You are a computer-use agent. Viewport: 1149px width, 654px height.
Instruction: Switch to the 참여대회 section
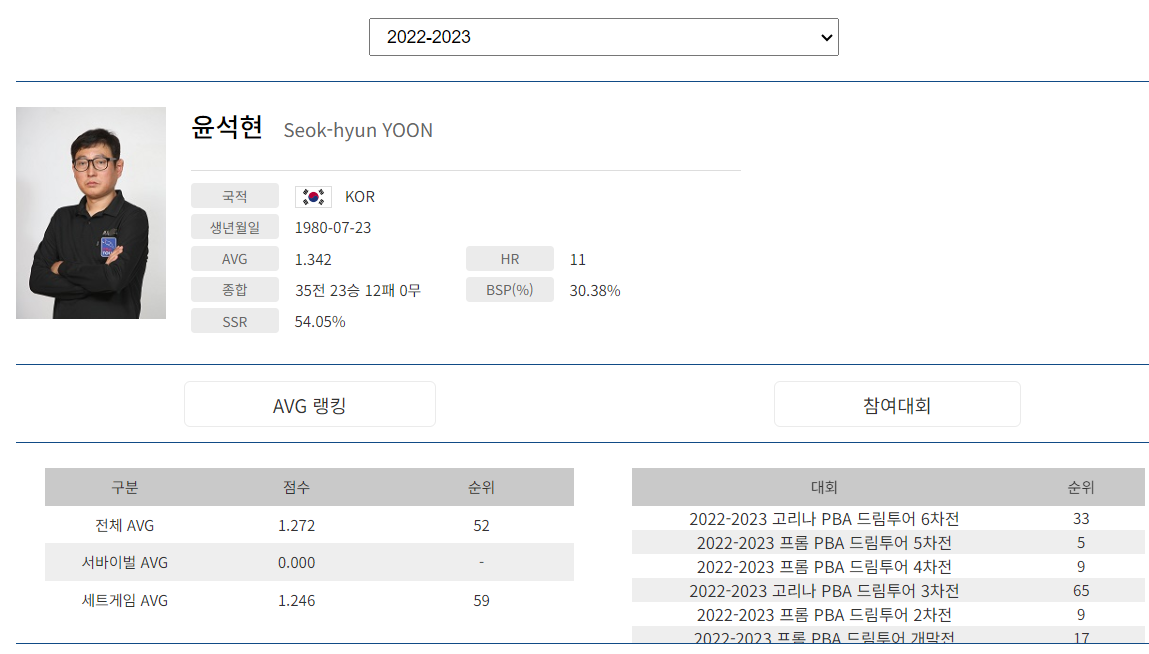click(896, 403)
